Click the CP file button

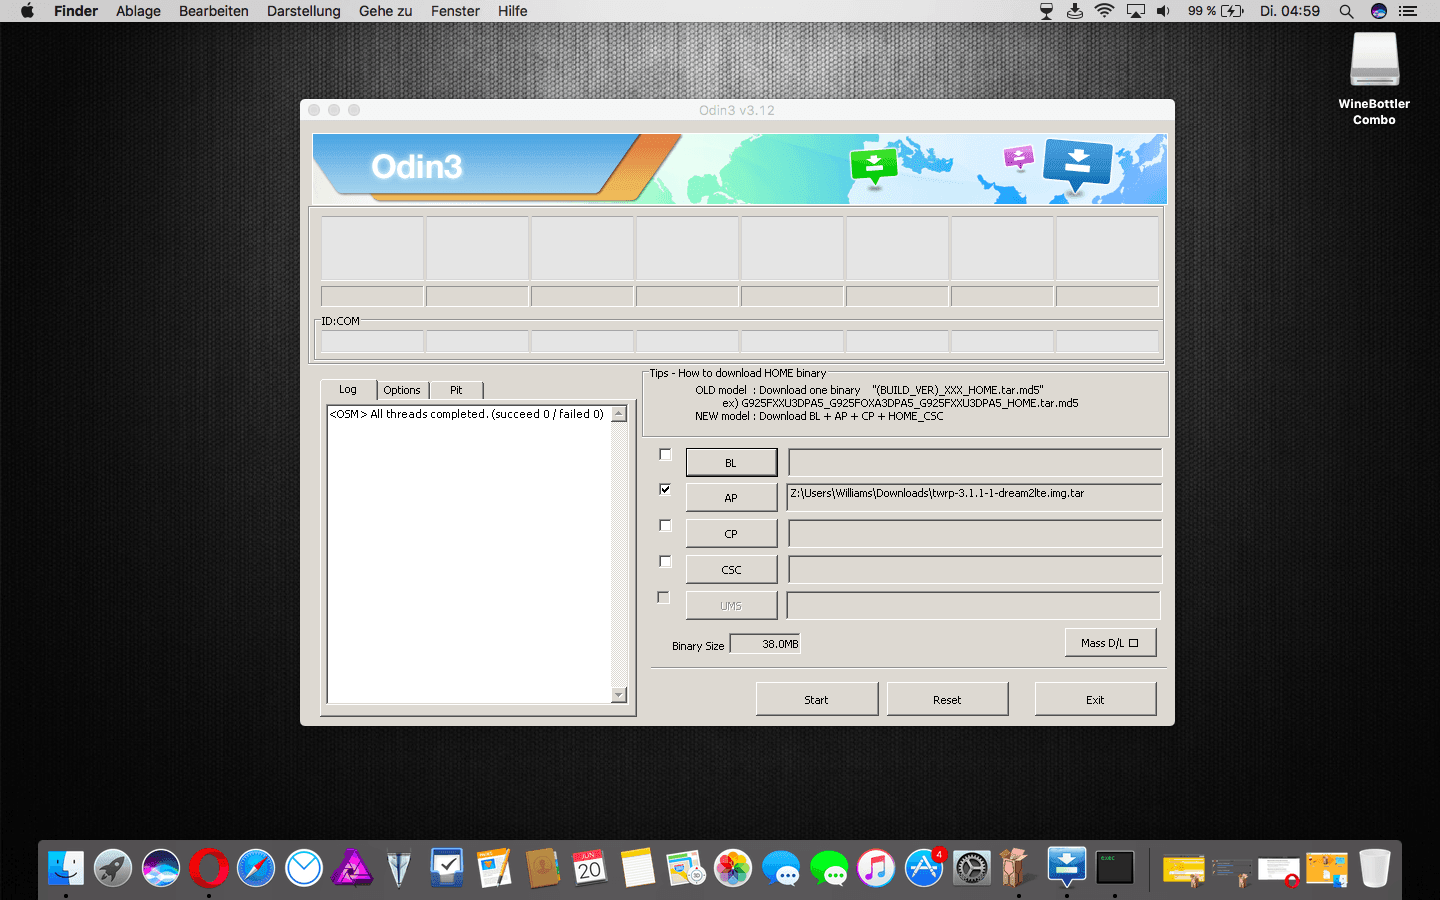click(x=731, y=534)
